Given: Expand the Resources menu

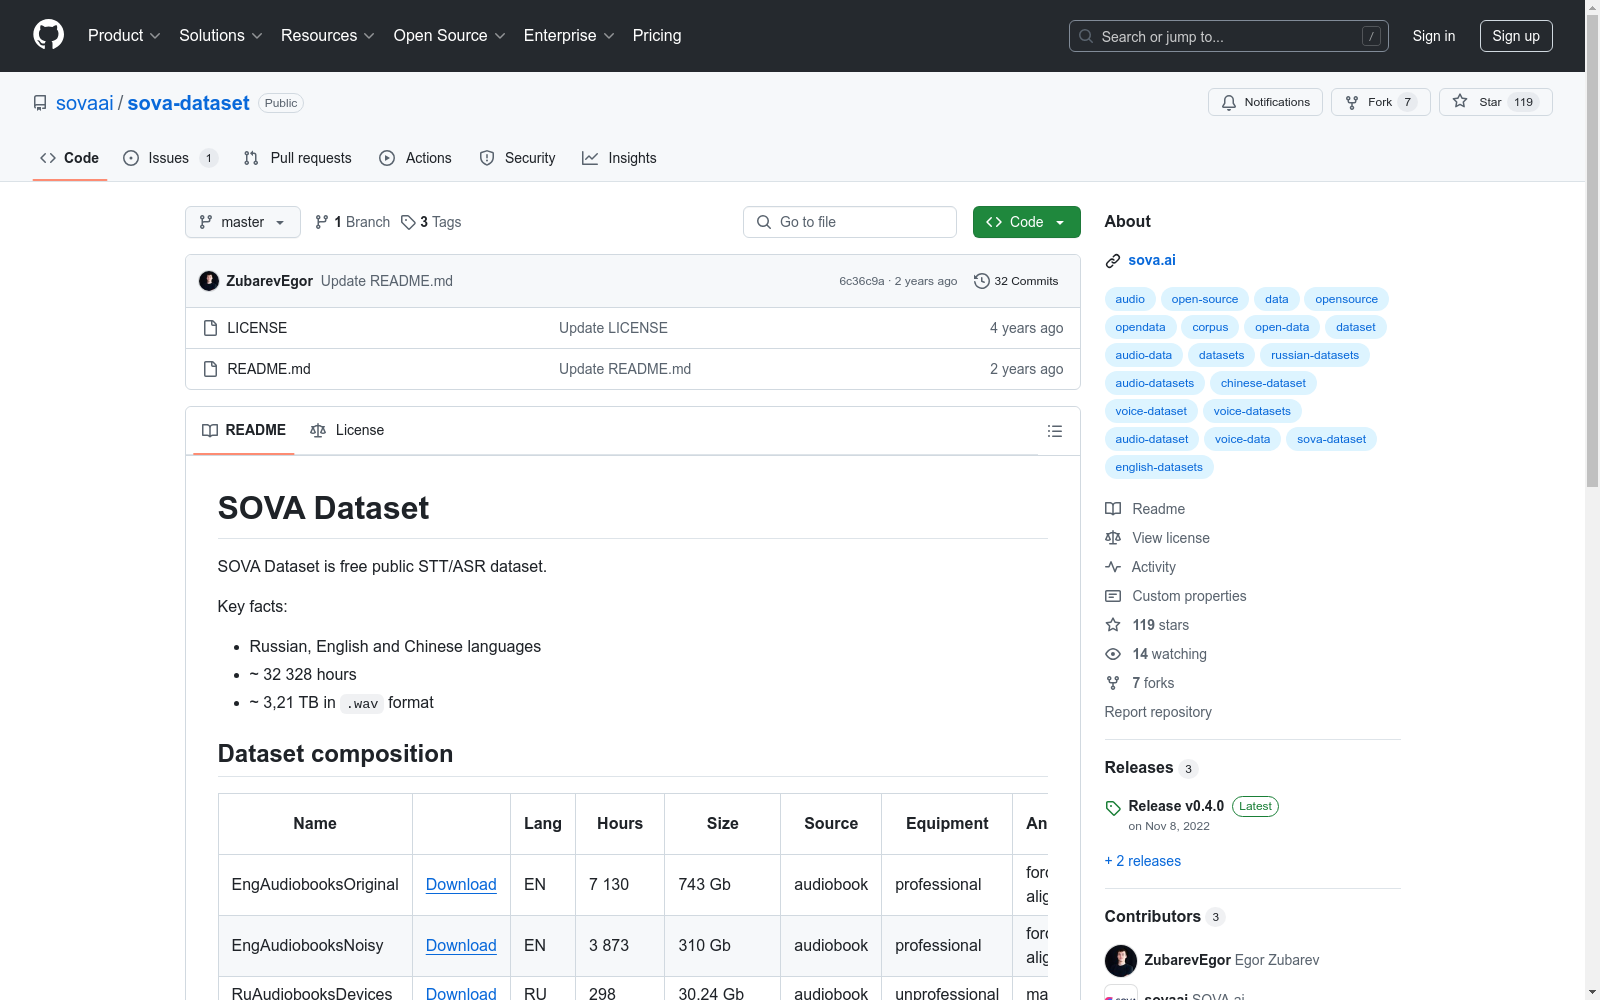Looking at the screenshot, I should [x=328, y=35].
